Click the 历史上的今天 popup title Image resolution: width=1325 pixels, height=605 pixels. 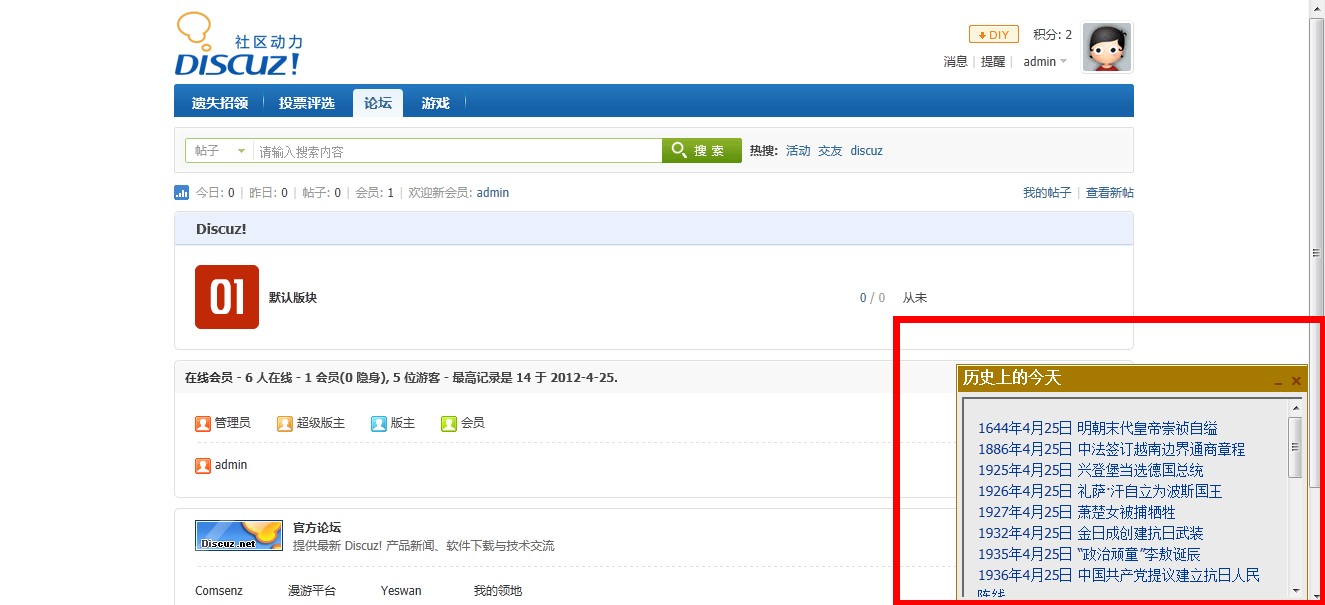(1012, 378)
